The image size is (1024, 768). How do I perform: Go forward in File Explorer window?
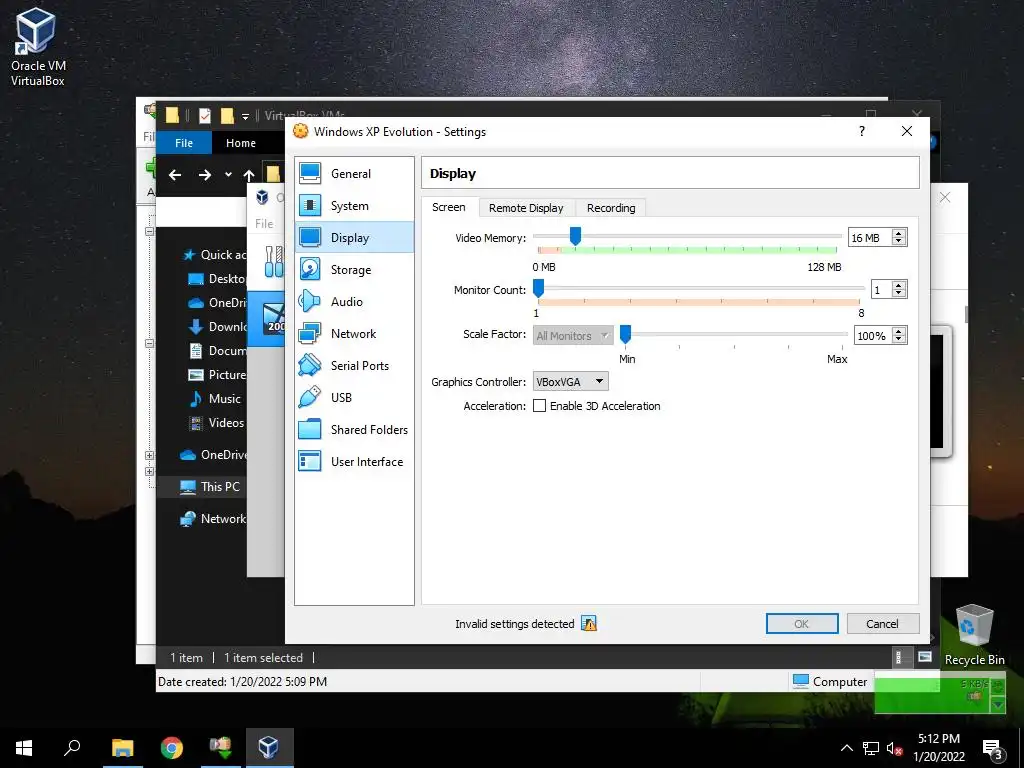pyautogui.click(x=204, y=175)
